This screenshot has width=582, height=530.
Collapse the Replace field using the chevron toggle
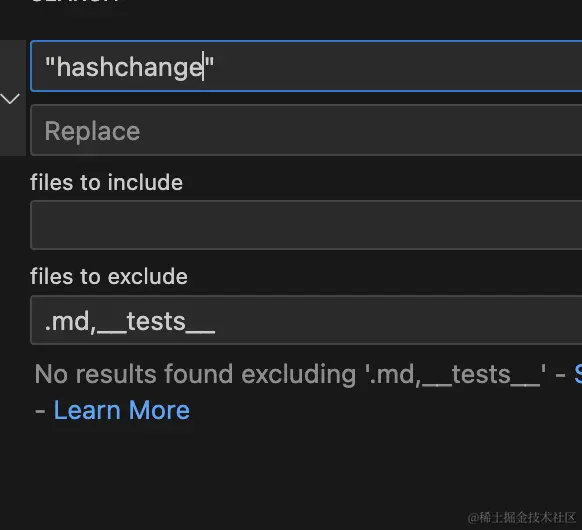10,99
